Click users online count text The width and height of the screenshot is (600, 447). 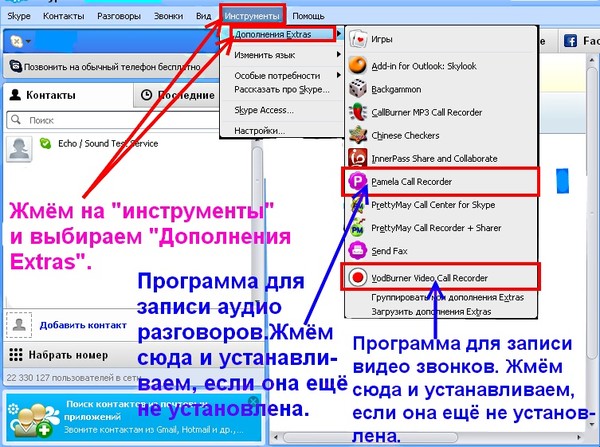coord(74,378)
